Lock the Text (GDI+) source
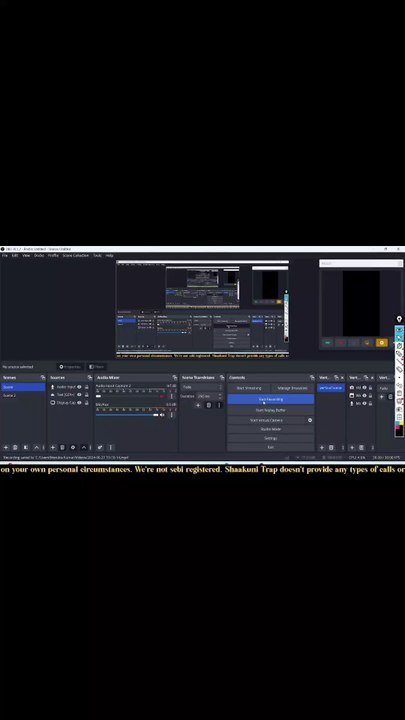 click(x=86, y=395)
